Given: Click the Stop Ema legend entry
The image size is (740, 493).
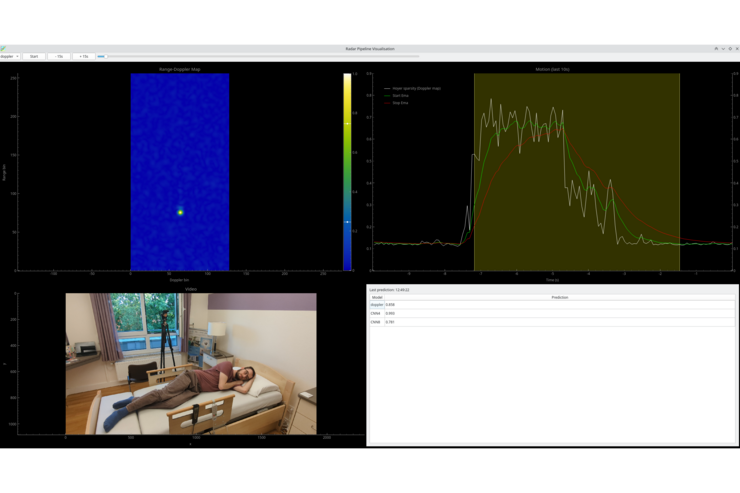Looking at the screenshot, I should (396, 103).
